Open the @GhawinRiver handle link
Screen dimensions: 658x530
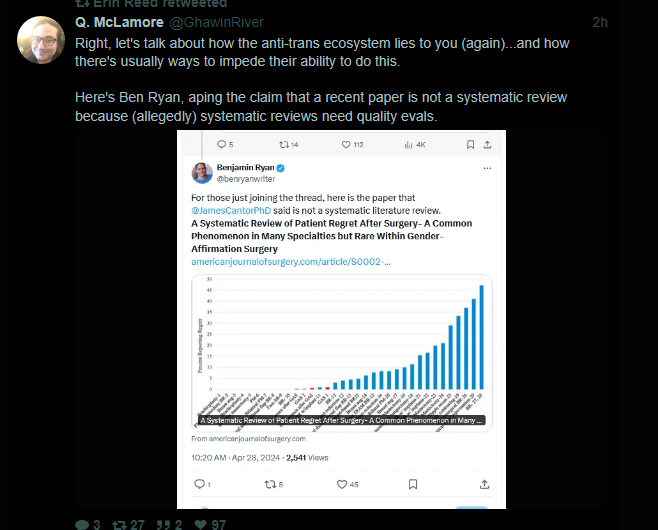(217, 22)
